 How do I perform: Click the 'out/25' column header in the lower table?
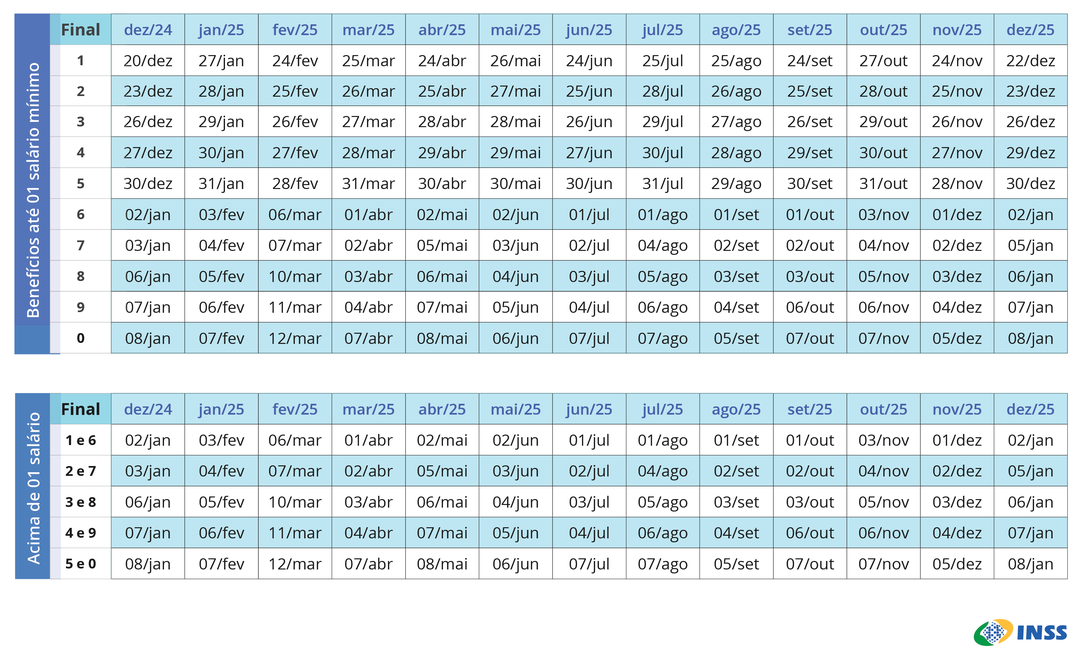click(x=883, y=409)
